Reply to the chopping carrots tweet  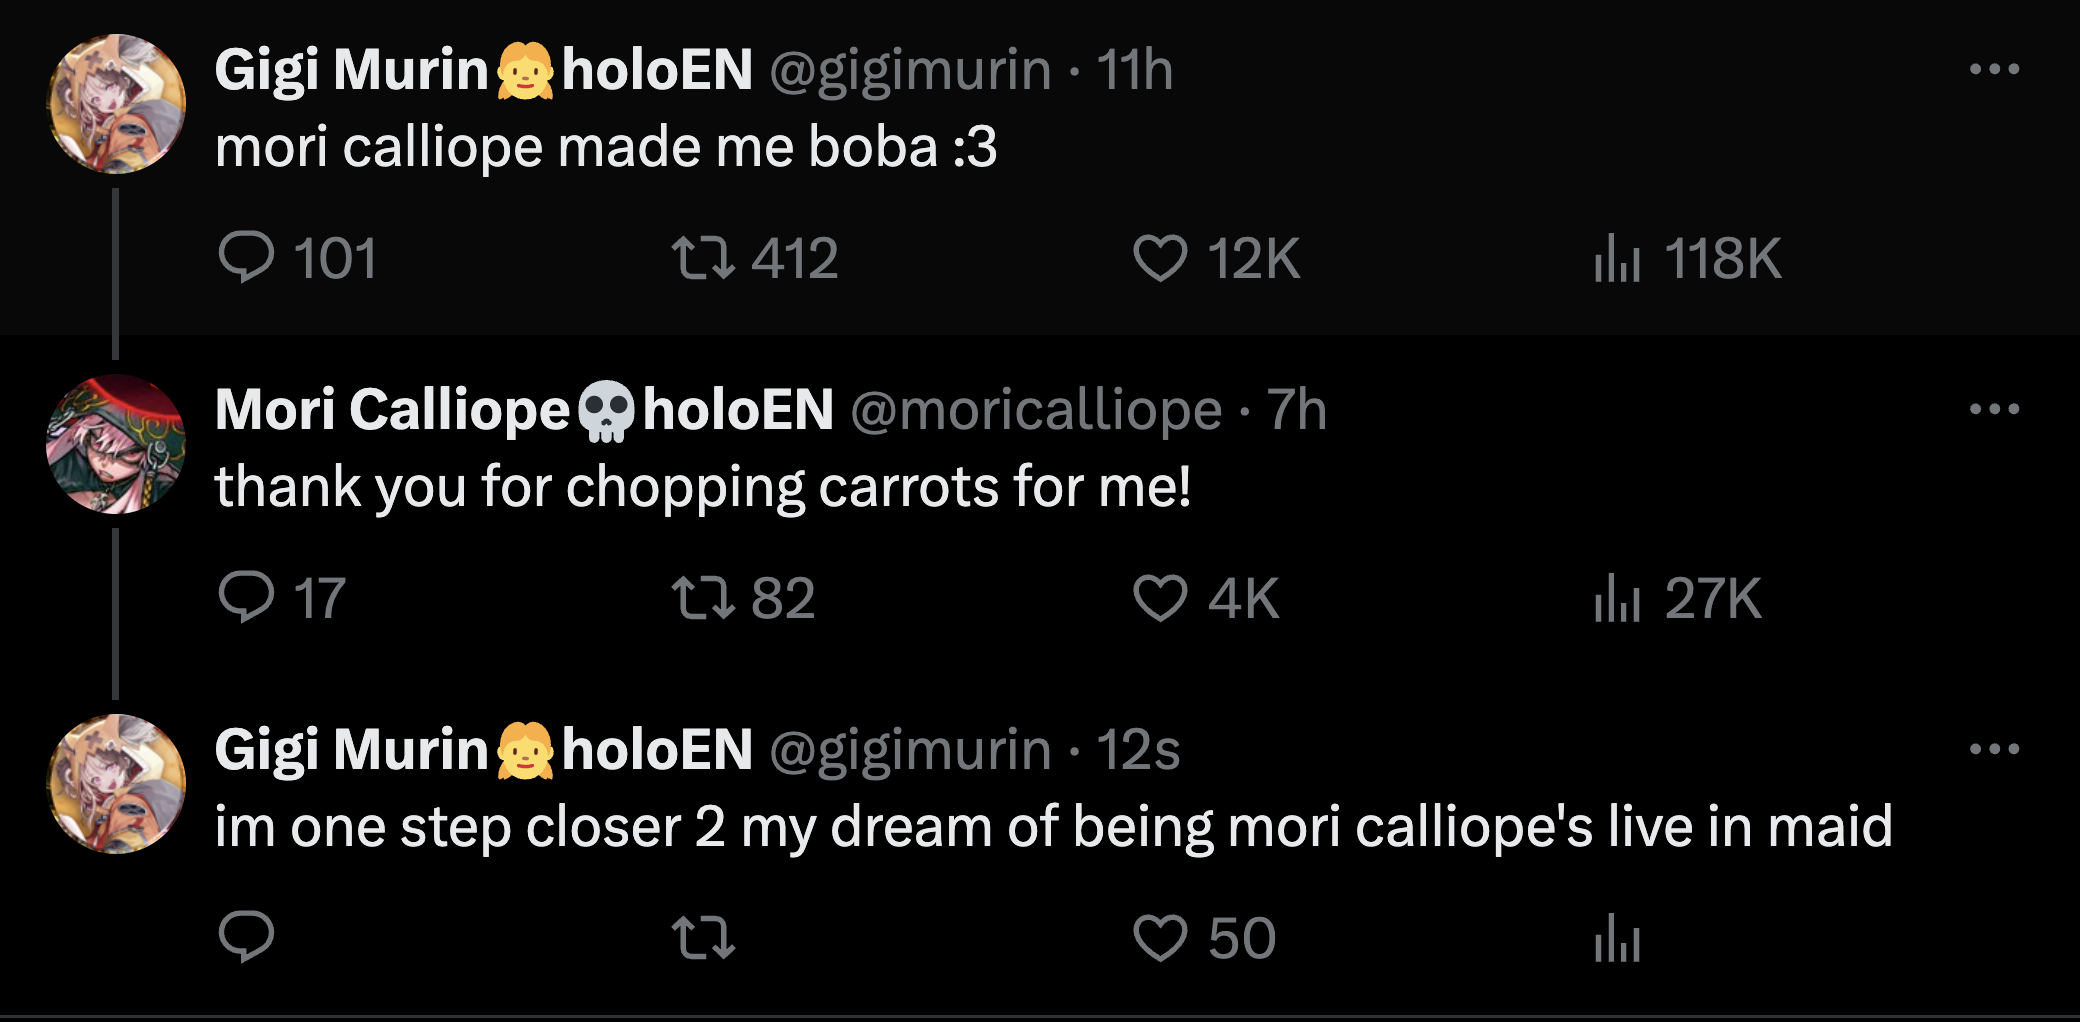246,597
